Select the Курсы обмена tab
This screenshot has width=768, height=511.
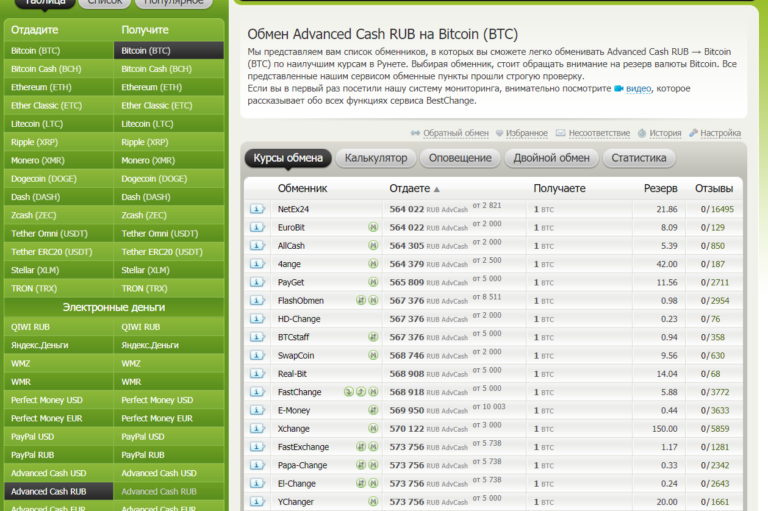click(288, 158)
